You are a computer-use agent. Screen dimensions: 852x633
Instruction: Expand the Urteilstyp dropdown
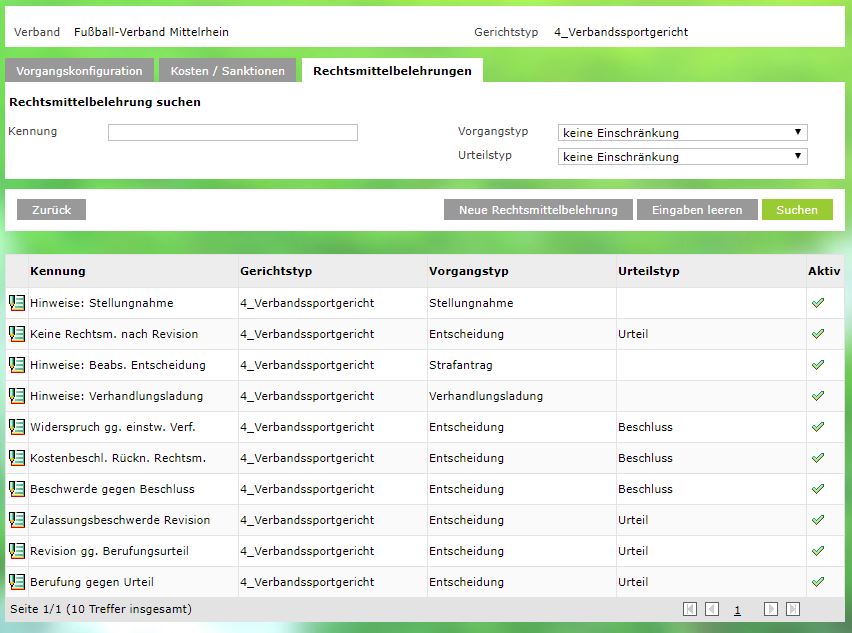pyautogui.click(x=682, y=157)
